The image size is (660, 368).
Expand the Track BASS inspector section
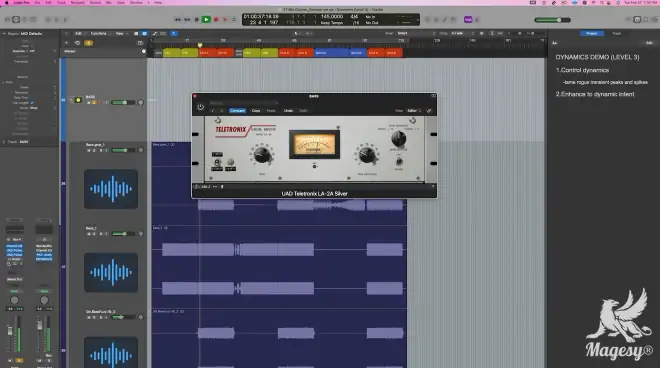pyautogui.click(x=4, y=142)
